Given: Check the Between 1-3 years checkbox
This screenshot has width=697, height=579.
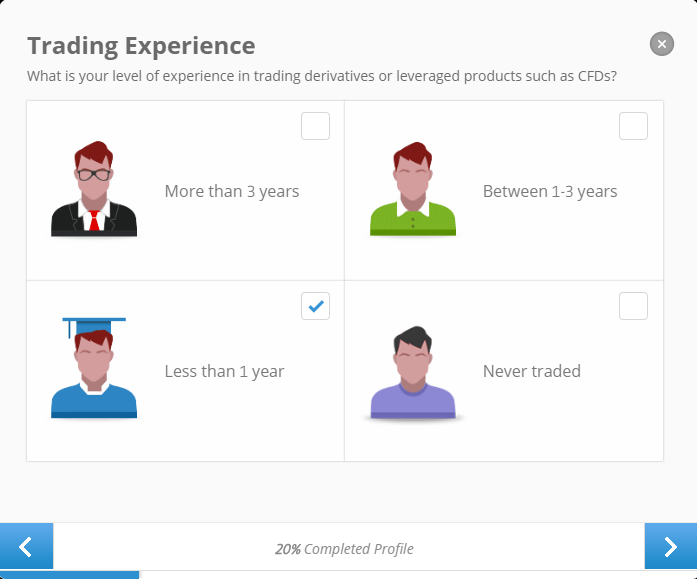Looking at the screenshot, I should coord(633,126).
